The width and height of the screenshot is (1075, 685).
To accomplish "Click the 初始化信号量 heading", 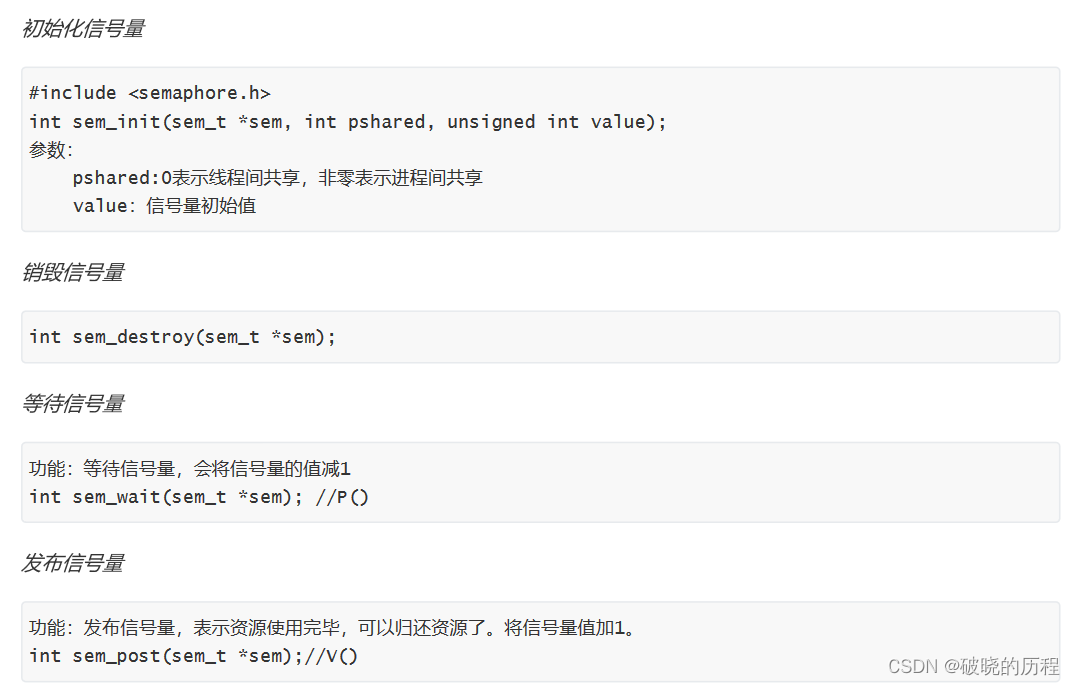I will click(x=84, y=28).
